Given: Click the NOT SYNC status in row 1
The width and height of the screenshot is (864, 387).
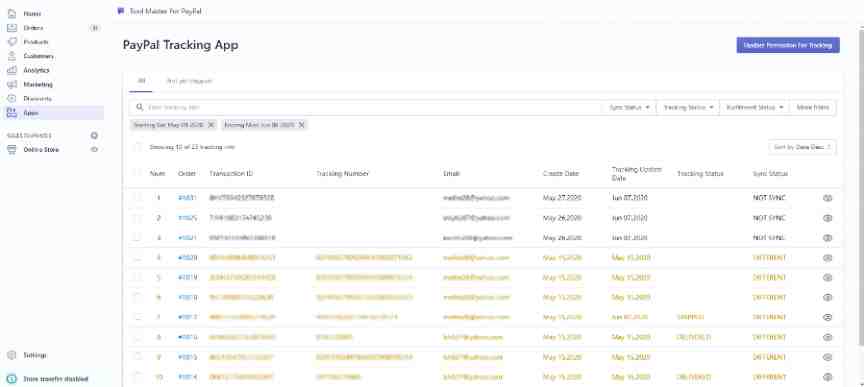Looking at the screenshot, I should [x=769, y=197].
